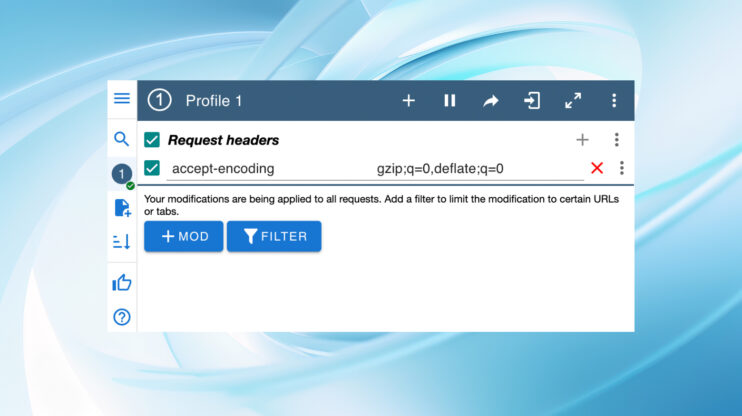Screen dimensions: 742x416
Task: Click the sign in icon
Action: click(x=532, y=101)
